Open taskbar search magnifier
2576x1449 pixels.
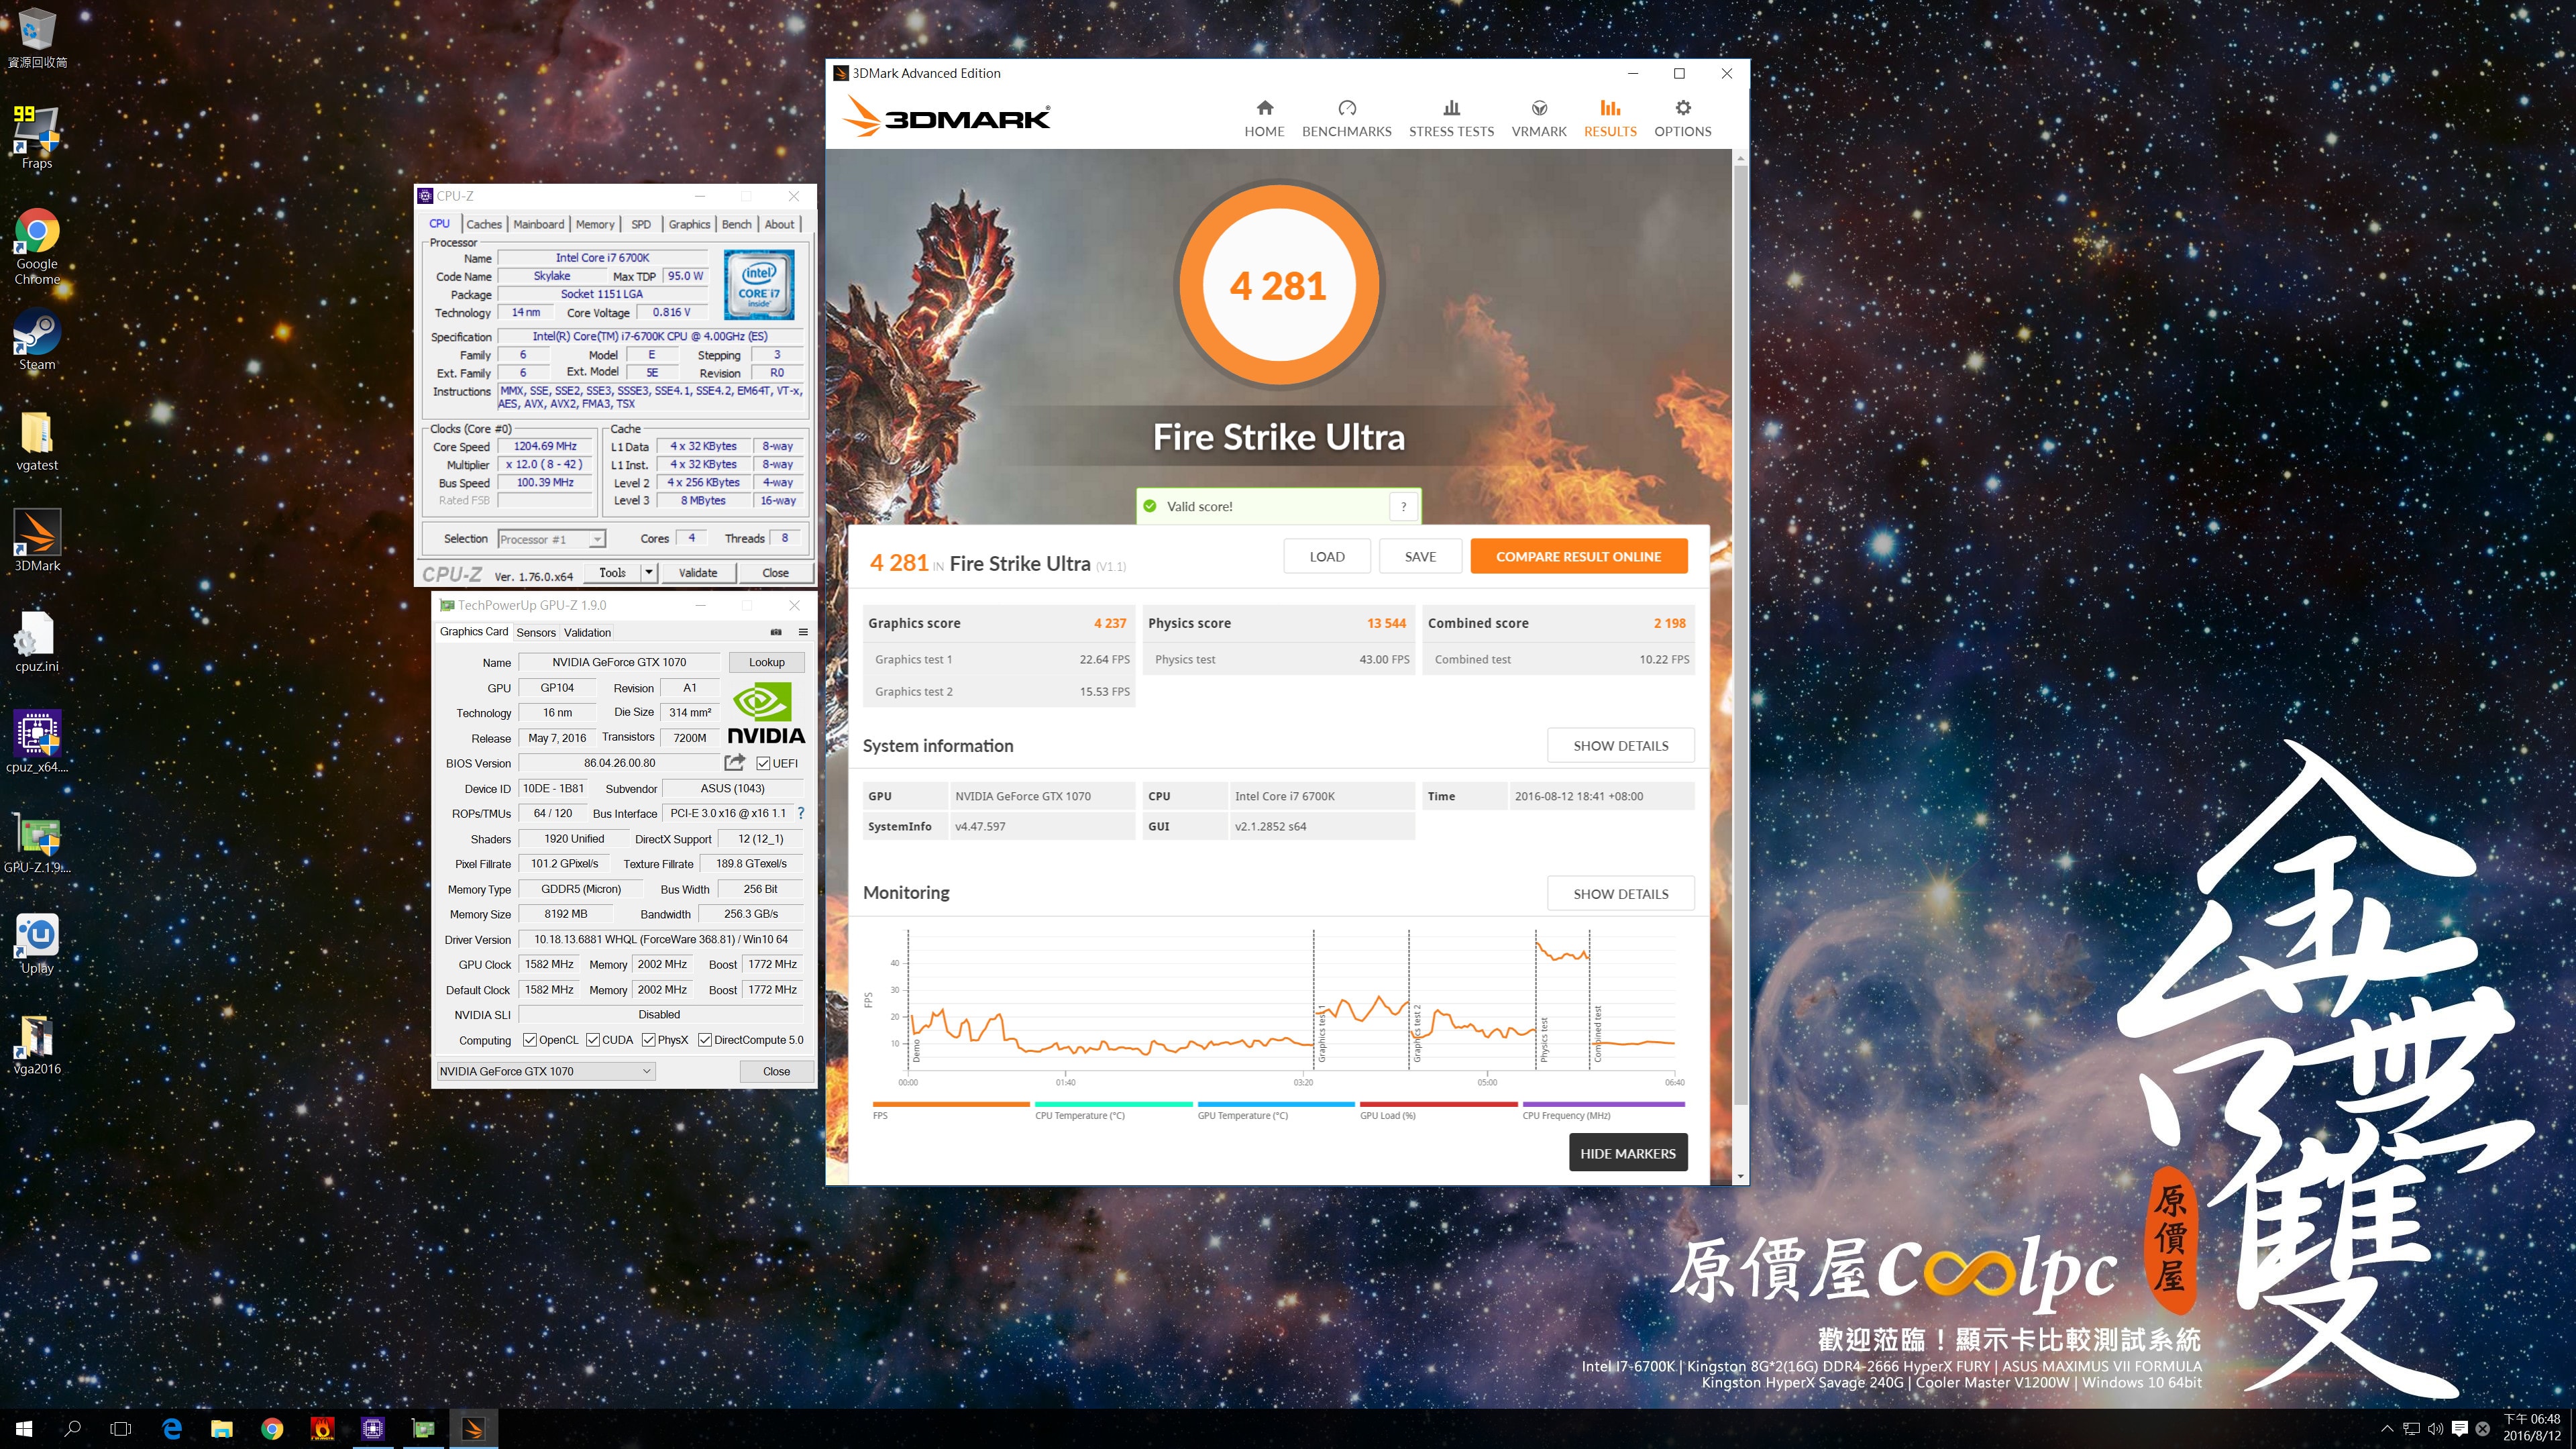point(72,1429)
